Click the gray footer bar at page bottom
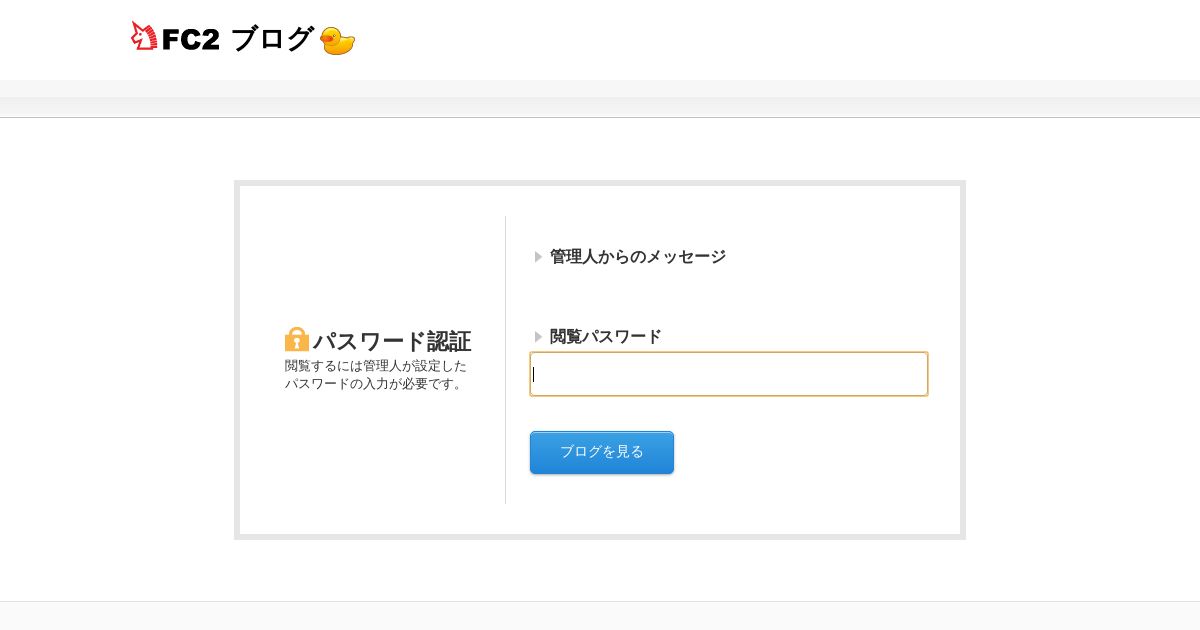Image resolution: width=1200 pixels, height=630 pixels. 600,616
